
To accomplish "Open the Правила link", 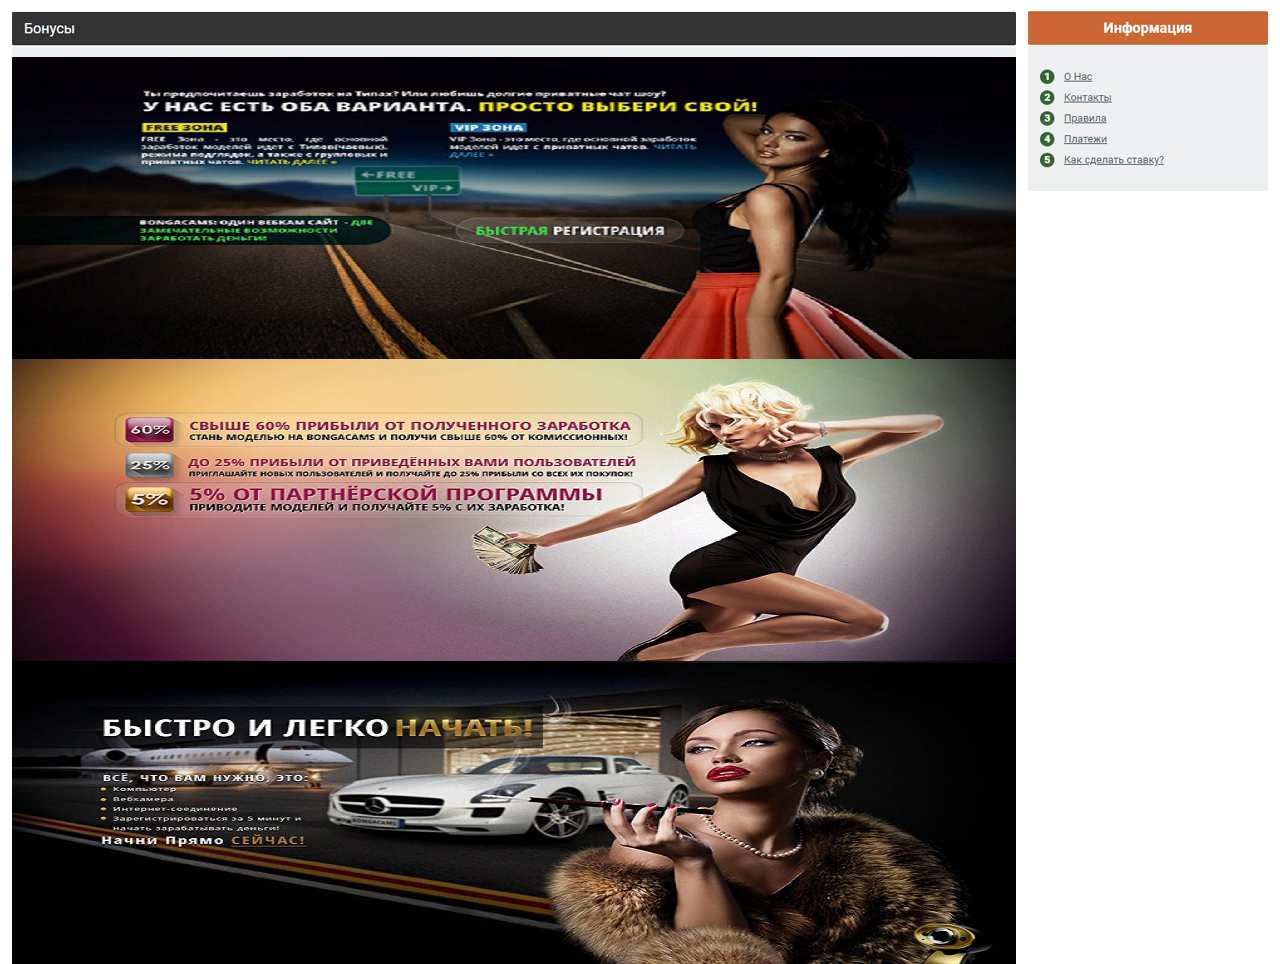I will (x=1085, y=118).
